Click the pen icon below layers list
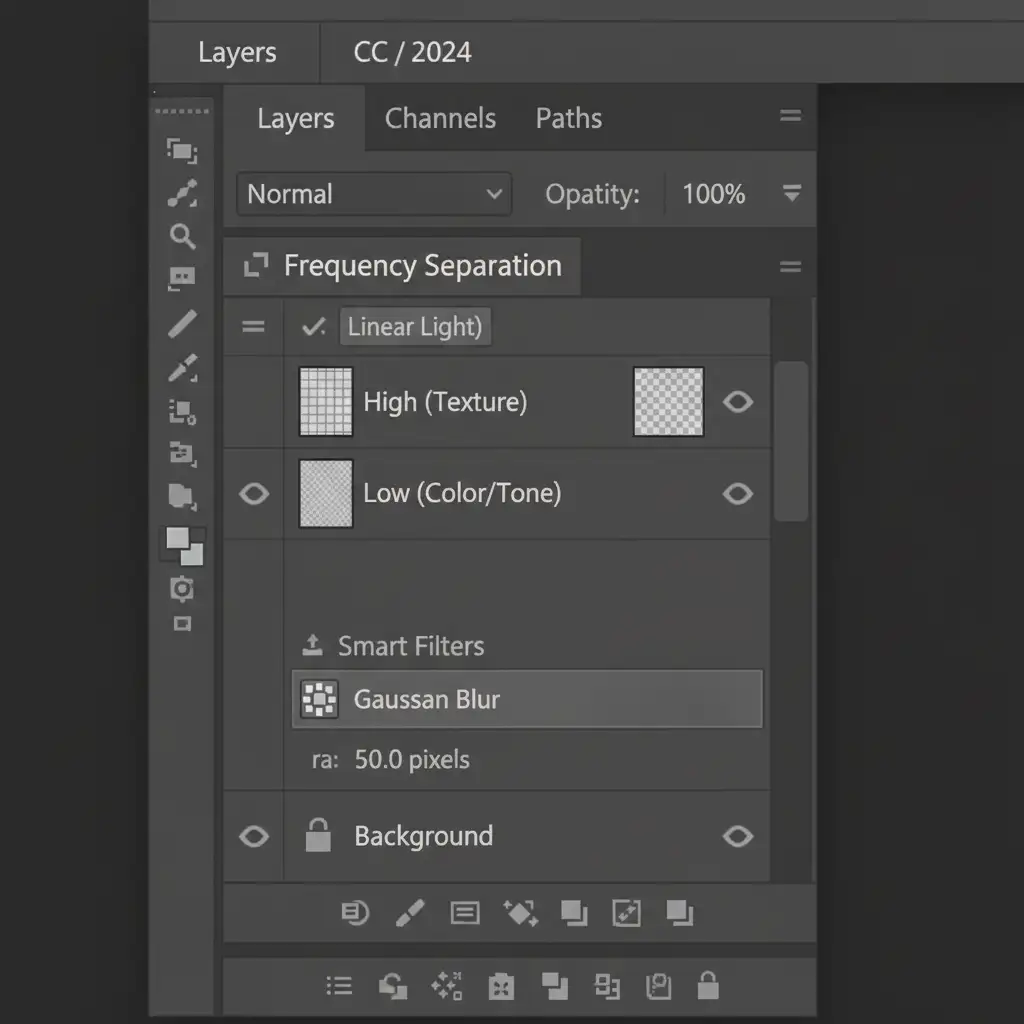 (410, 912)
